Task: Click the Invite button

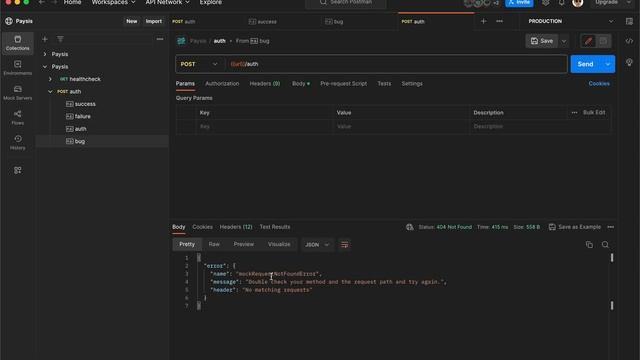Action: click(519, 3)
